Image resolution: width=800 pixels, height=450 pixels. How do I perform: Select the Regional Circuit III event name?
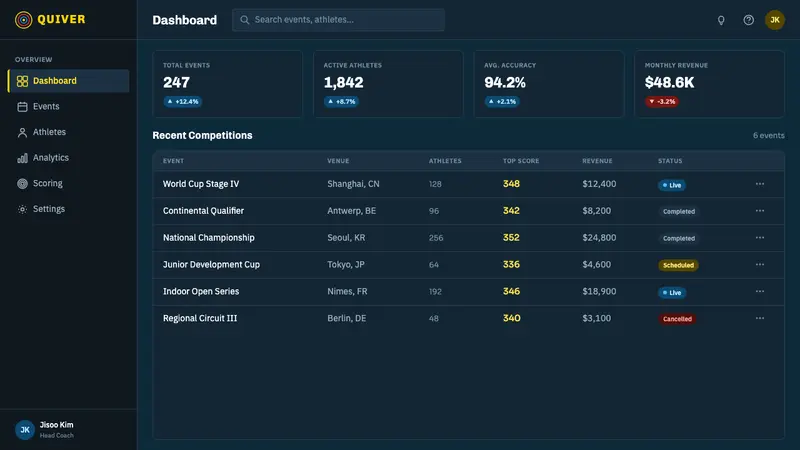coord(200,318)
